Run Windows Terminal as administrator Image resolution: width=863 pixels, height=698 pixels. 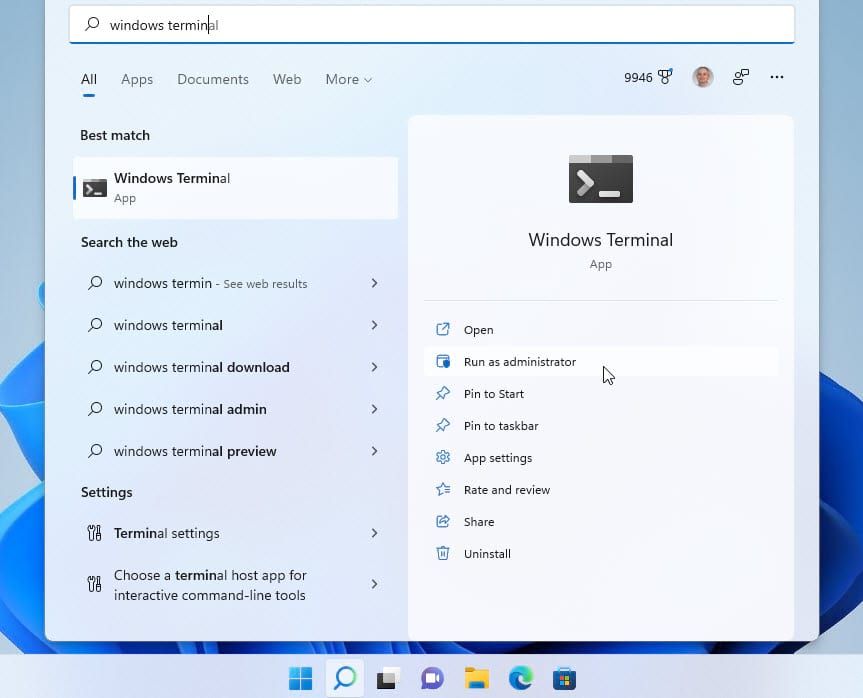tap(519, 361)
